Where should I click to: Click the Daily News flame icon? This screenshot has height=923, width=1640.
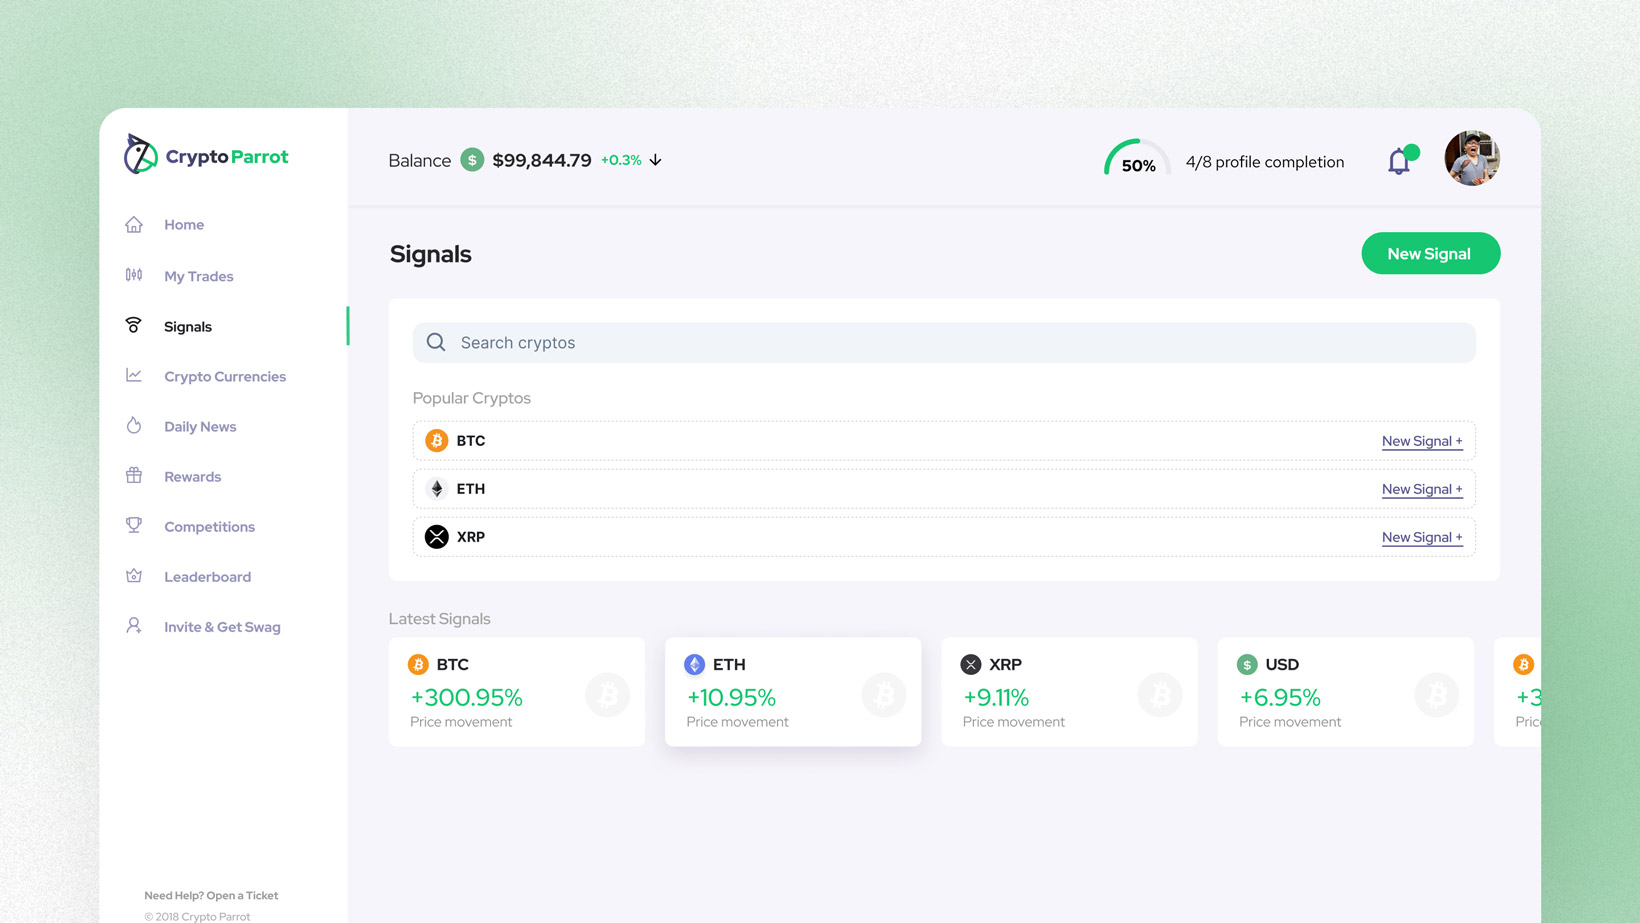(x=134, y=426)
